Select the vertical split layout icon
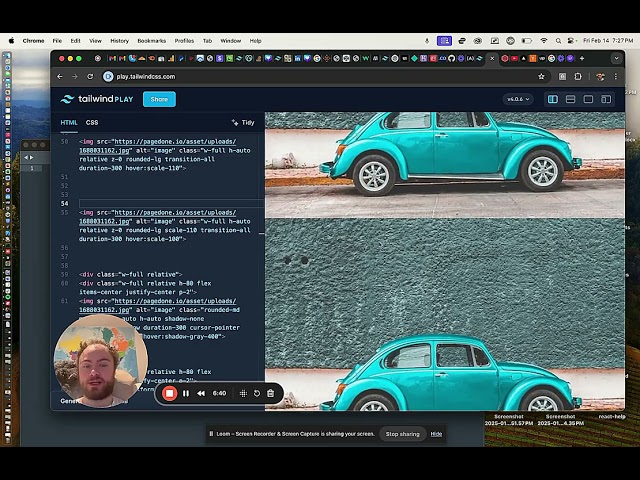The width and height of the screenshot is (640, 480). click(x=553, y=99)
